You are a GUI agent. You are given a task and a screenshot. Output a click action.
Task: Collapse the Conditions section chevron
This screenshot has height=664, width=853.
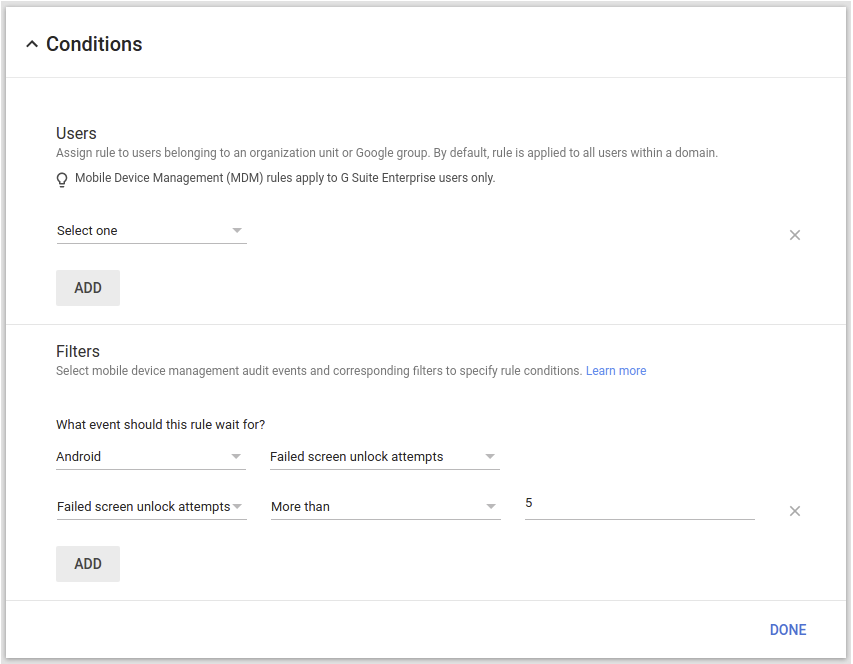32,44
